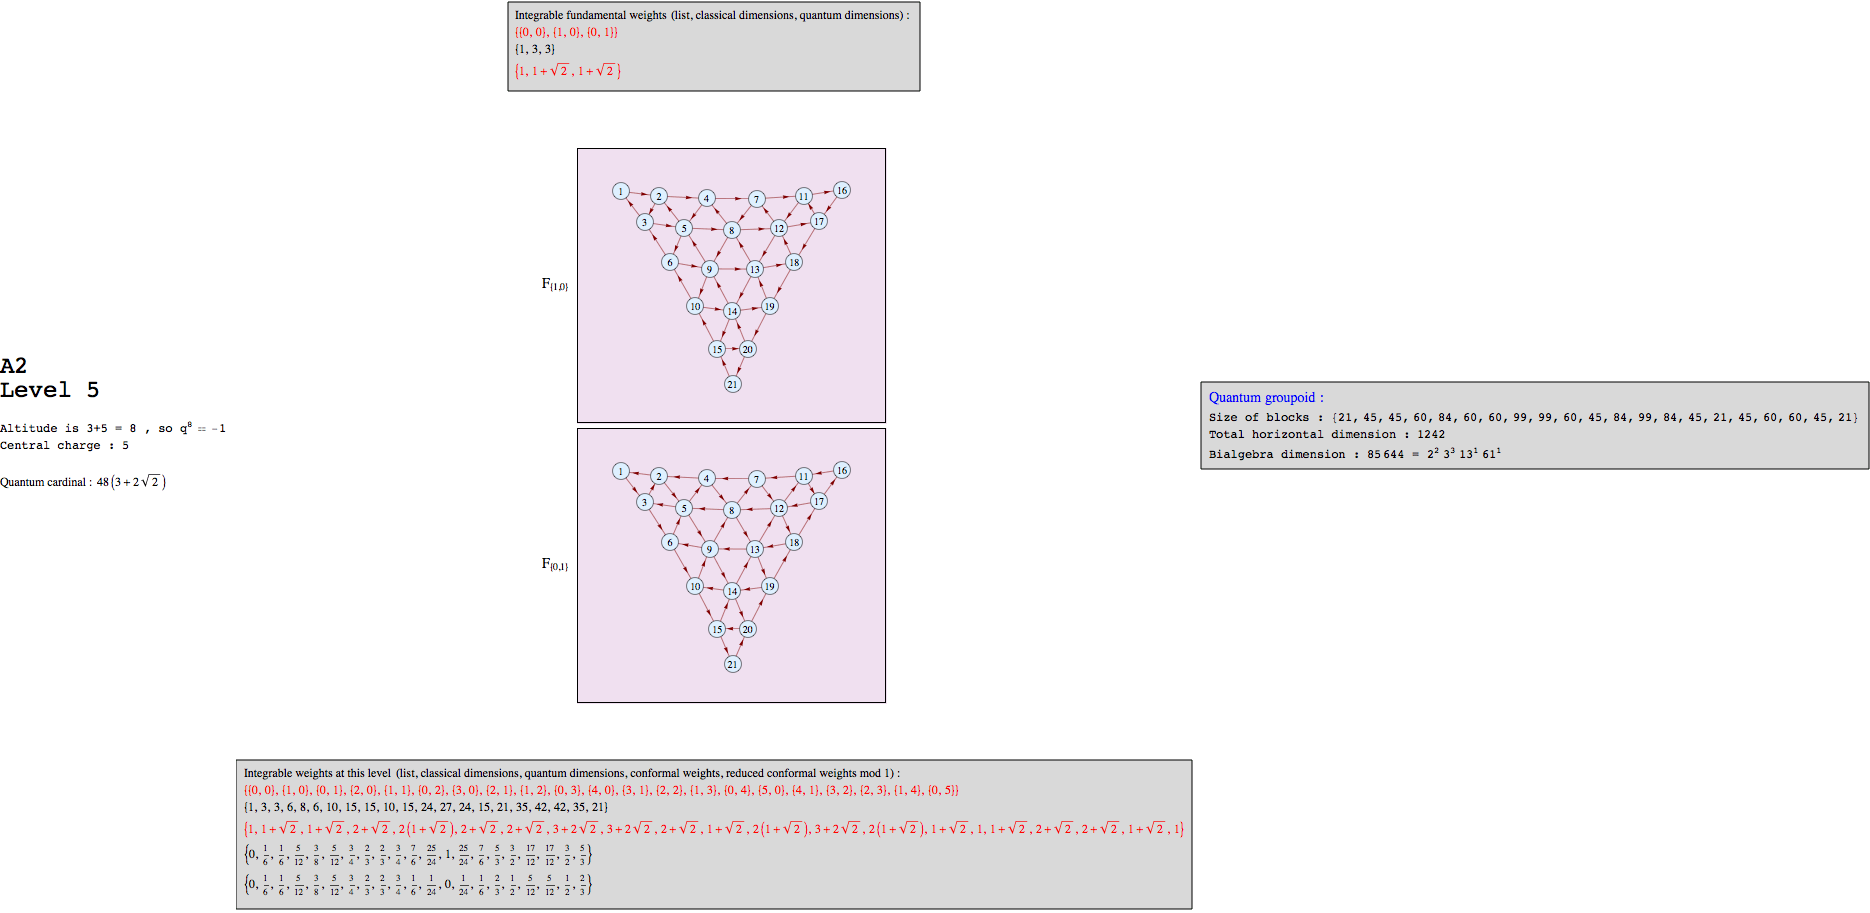
Task: Select node 1 in the F{1,0} graph
Action: click(x=621, y=191)
